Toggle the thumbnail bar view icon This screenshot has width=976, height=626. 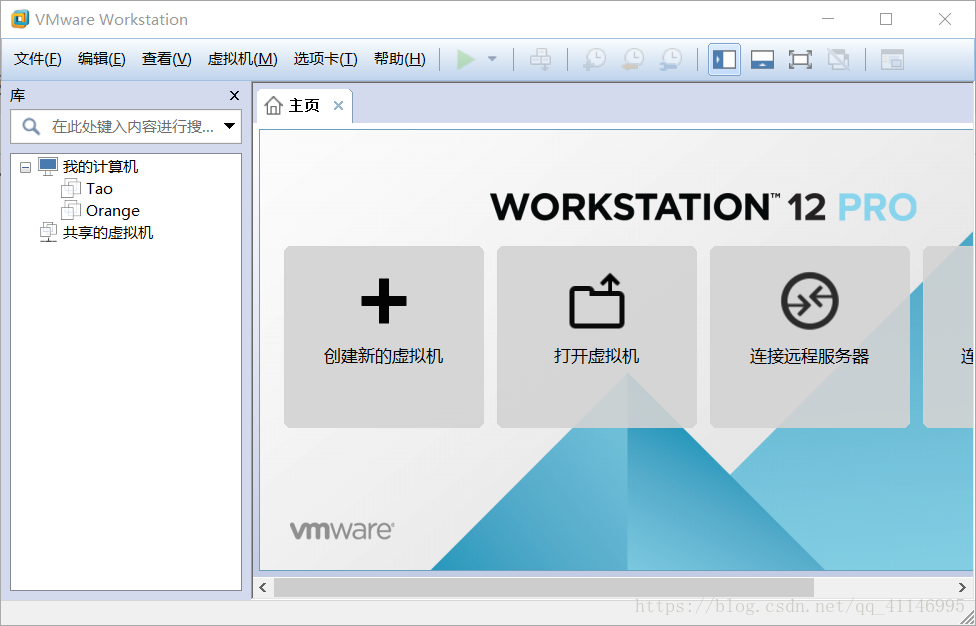point(762,60)
